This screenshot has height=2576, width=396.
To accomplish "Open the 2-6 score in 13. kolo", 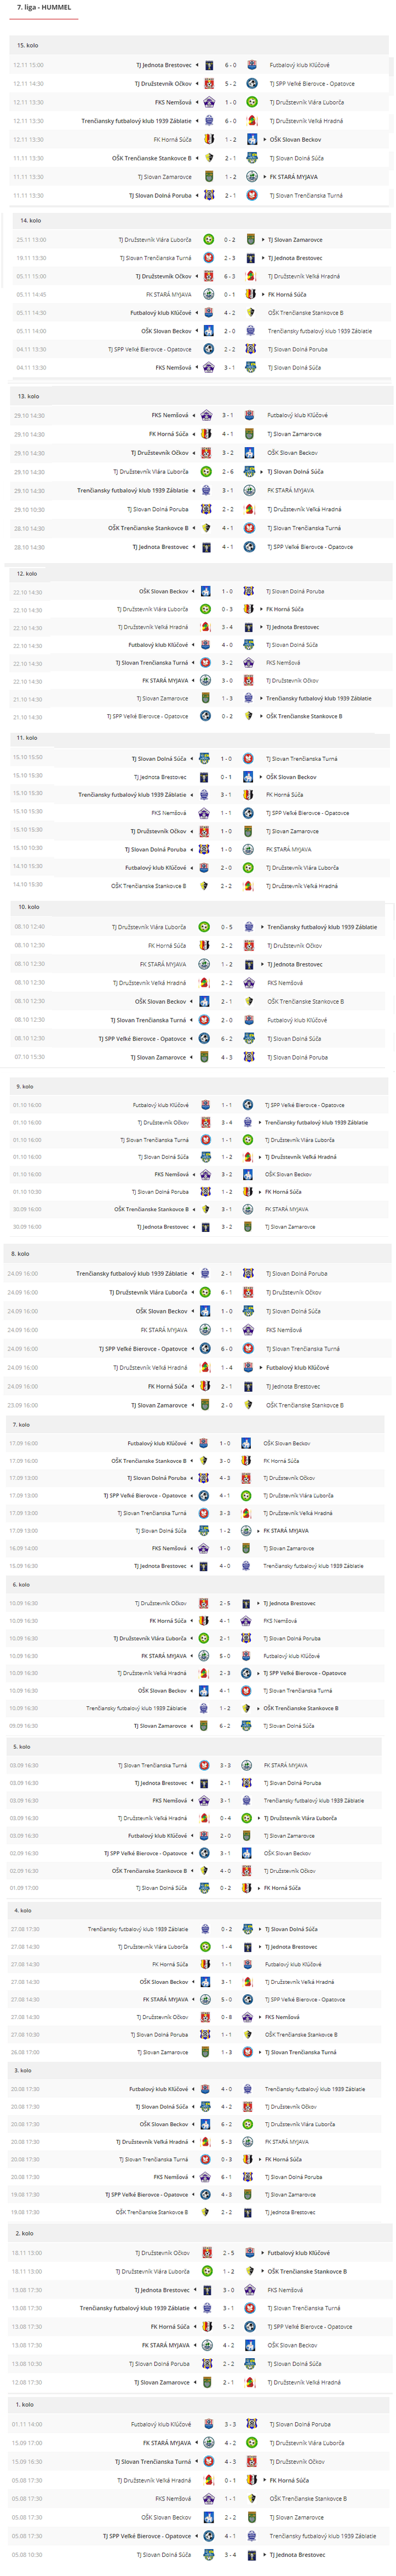I will [228, 472].
